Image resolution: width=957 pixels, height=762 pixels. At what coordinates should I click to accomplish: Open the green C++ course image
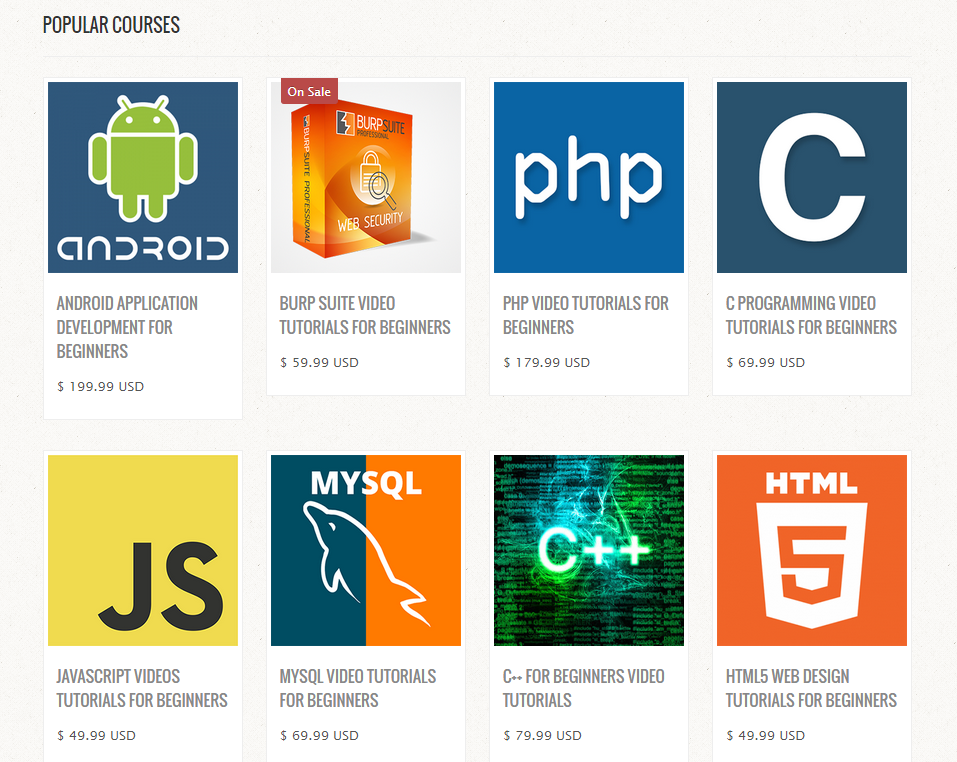(589, 550)
